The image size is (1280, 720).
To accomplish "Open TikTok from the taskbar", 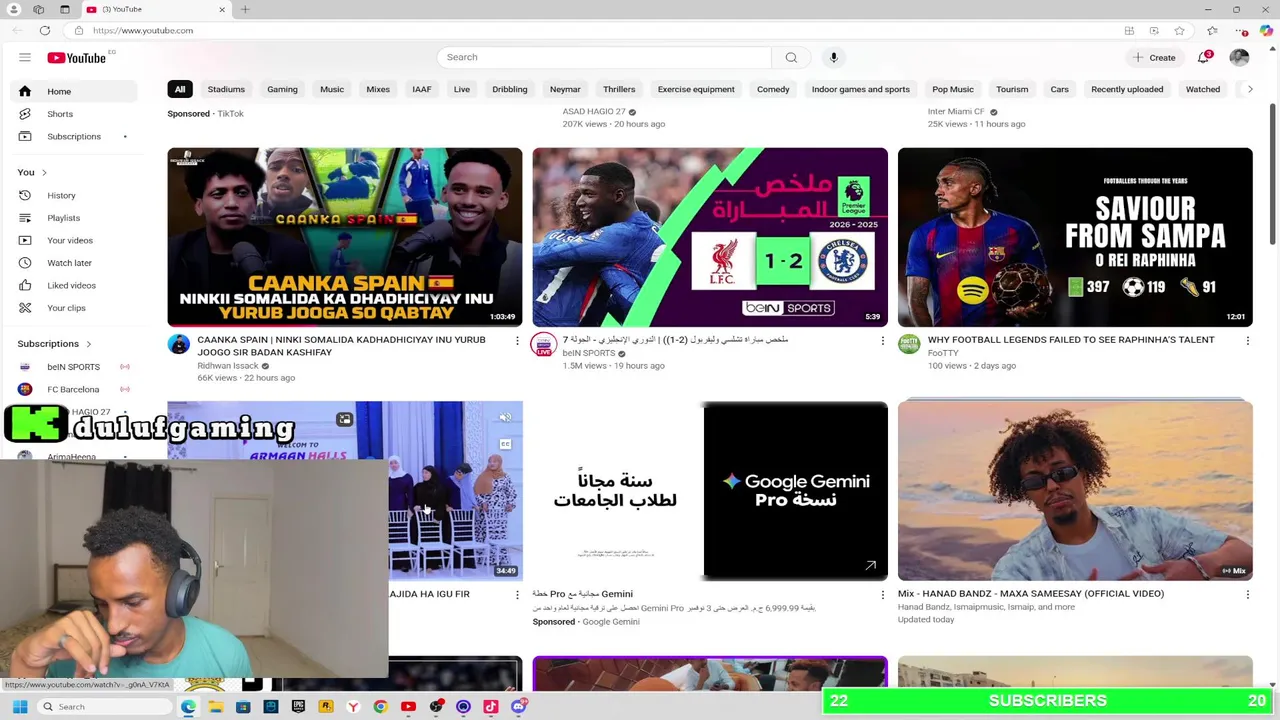I will pos(490,707).
